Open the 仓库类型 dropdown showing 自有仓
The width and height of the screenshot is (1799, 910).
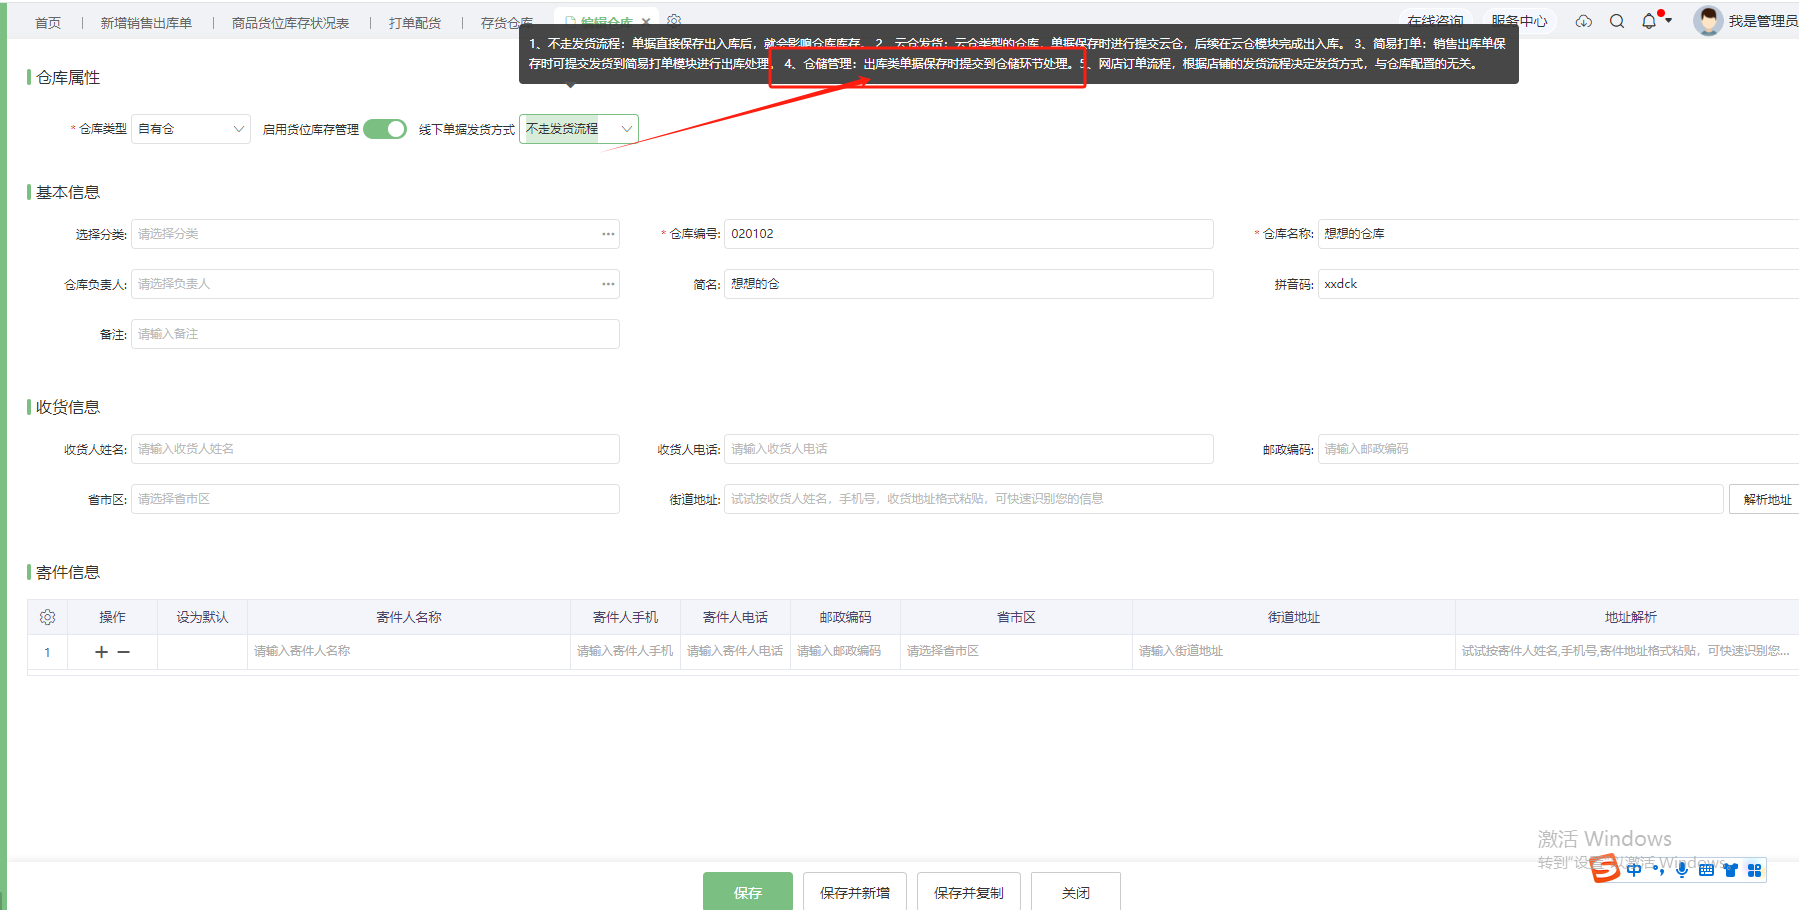[191, 129]
